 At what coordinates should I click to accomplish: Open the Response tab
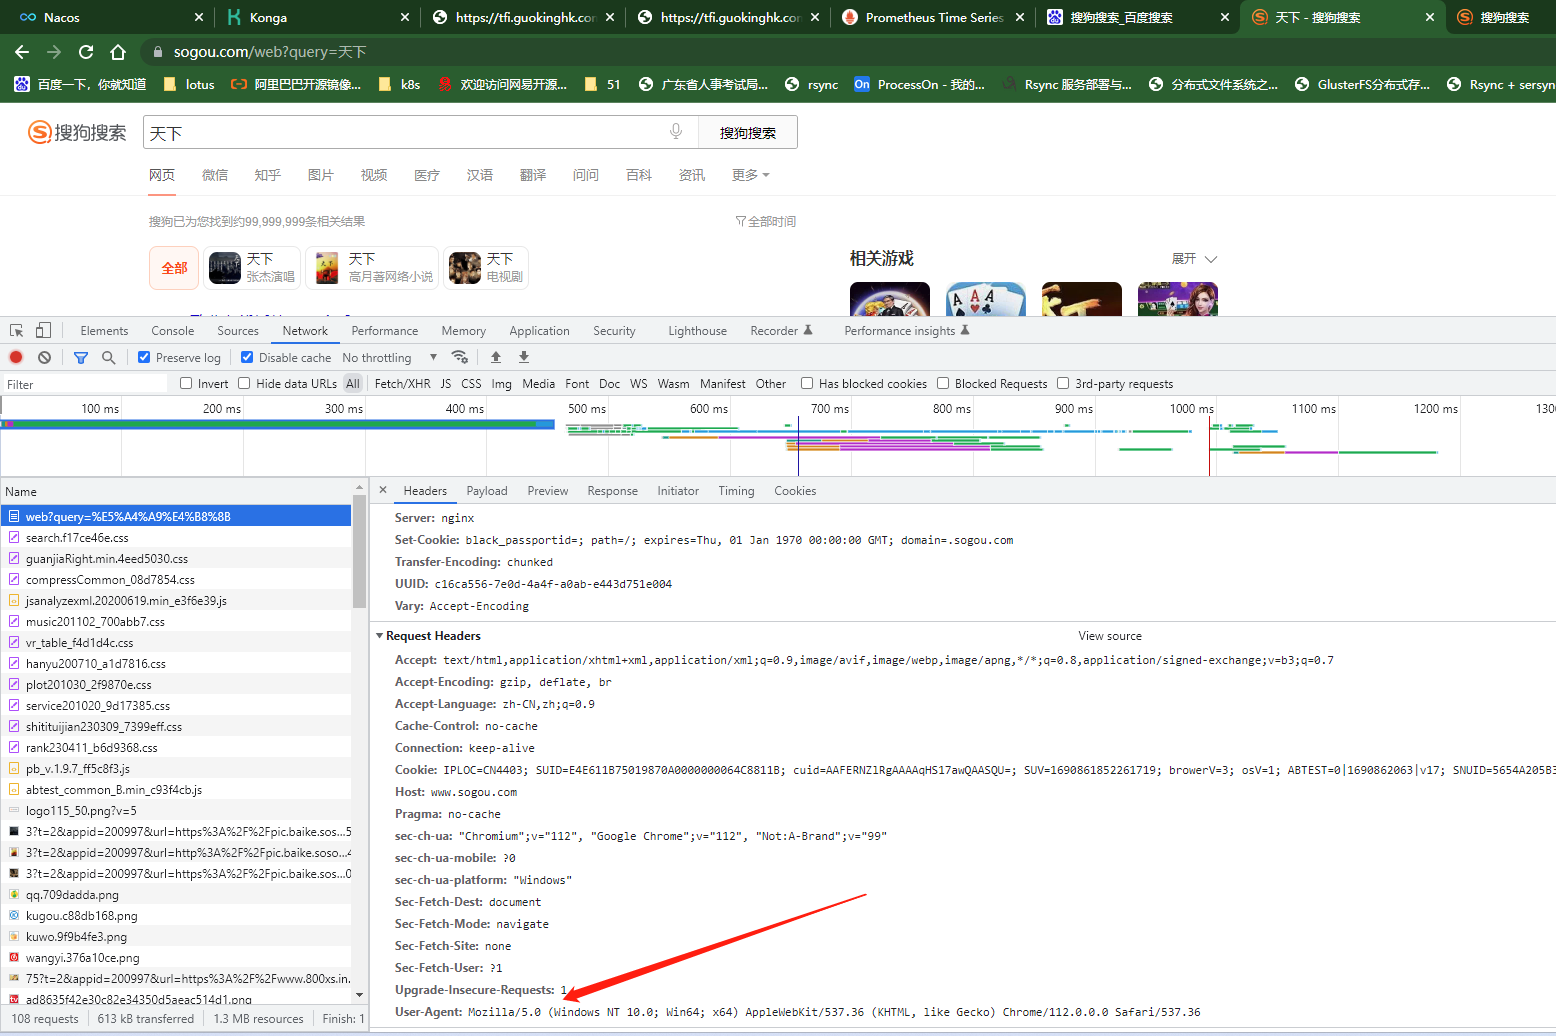[613, 491]
